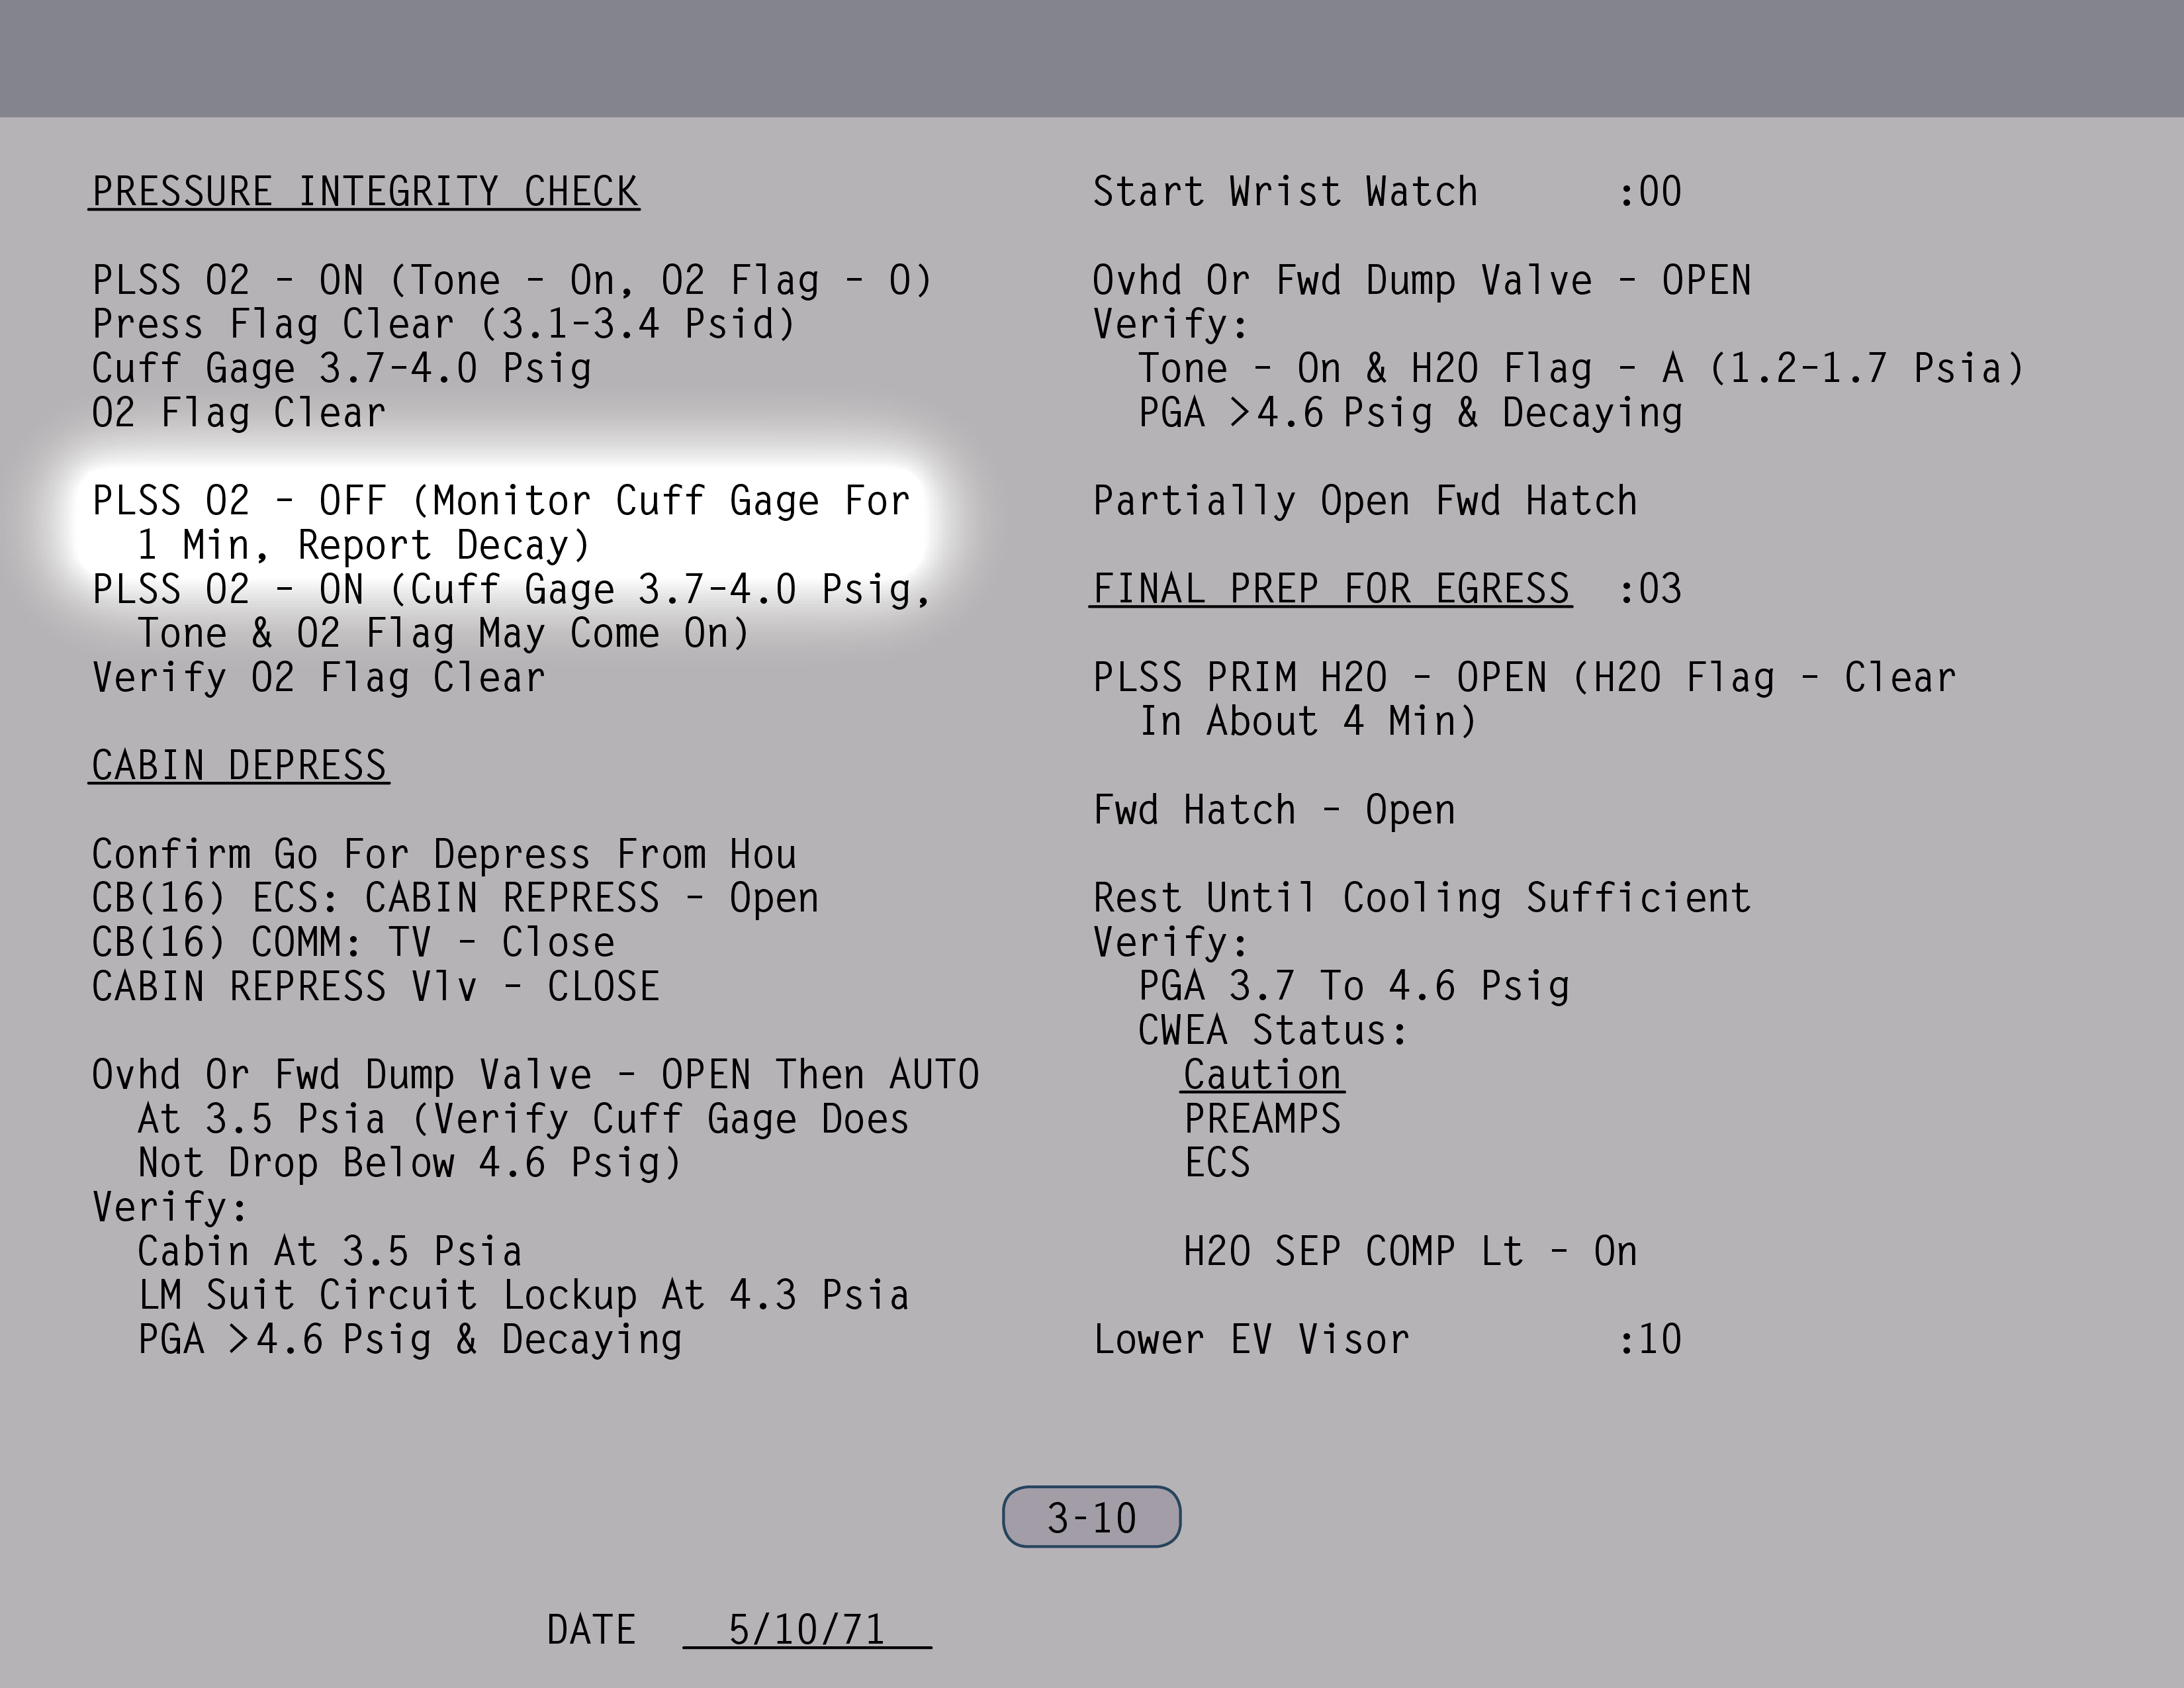Click the Start Wrist Watch line

pyautogui.click(x=1285, y=192)
